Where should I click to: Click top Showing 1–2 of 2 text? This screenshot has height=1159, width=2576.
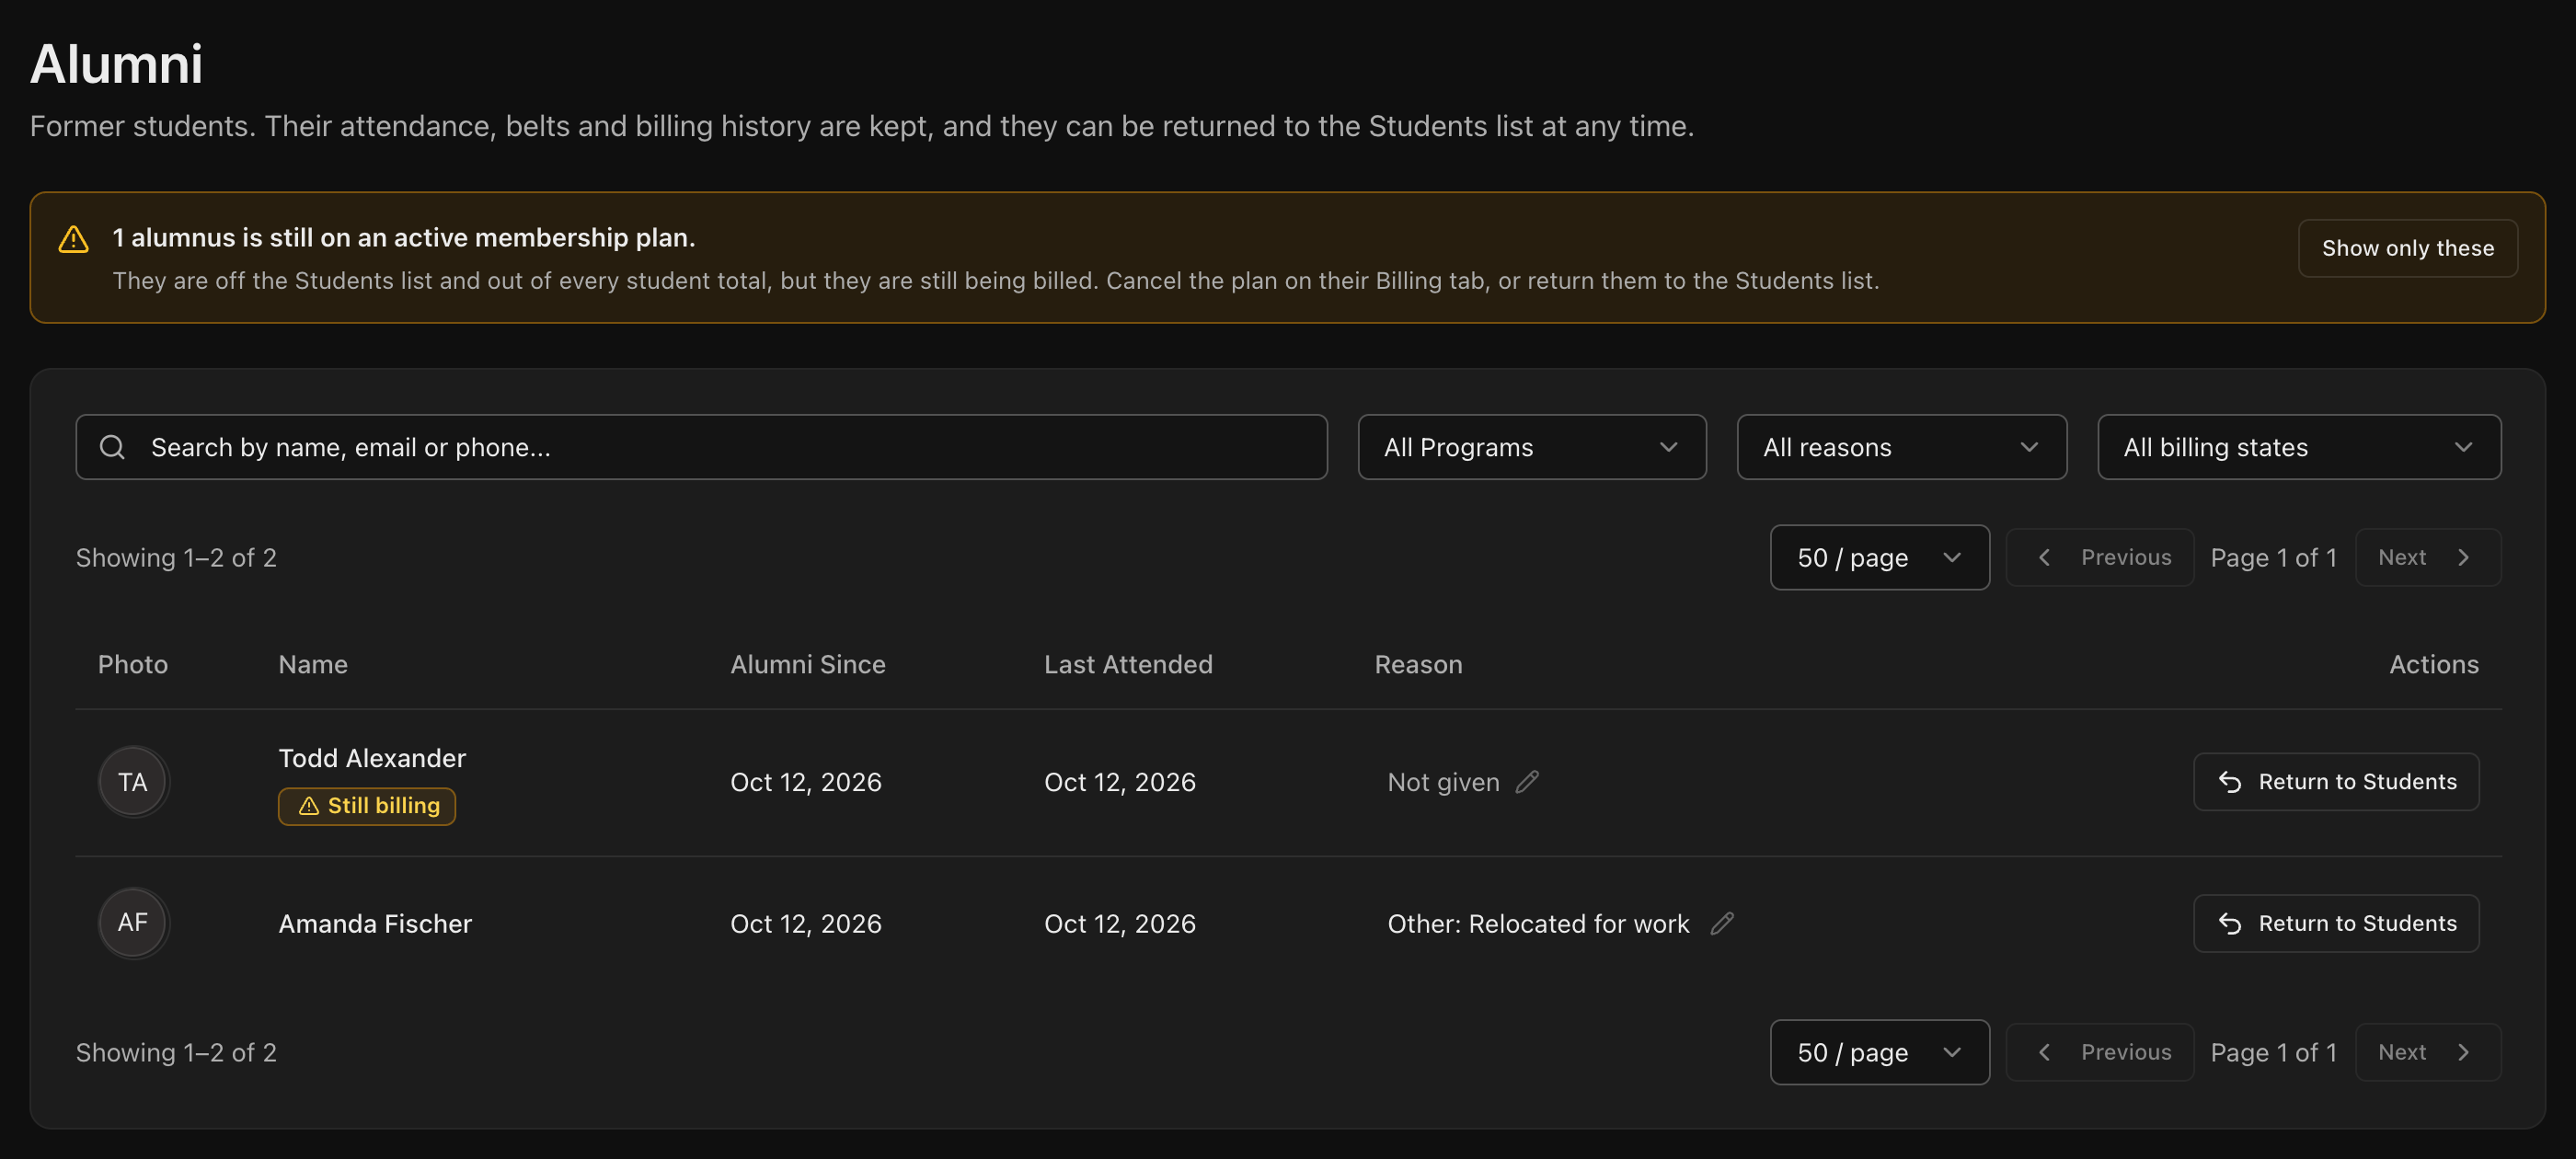coord(176,558)
